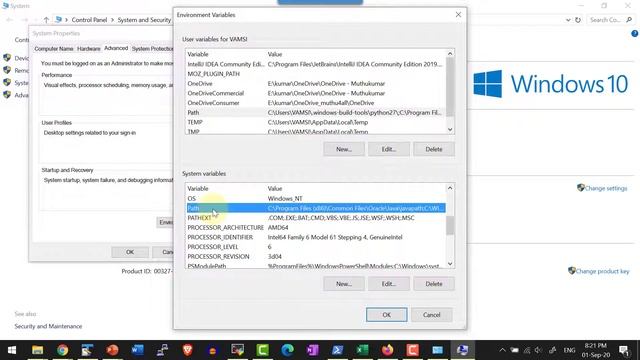
Task: Open the volume control in system tray
Action: pyautogui.click(x=539, y=350)
